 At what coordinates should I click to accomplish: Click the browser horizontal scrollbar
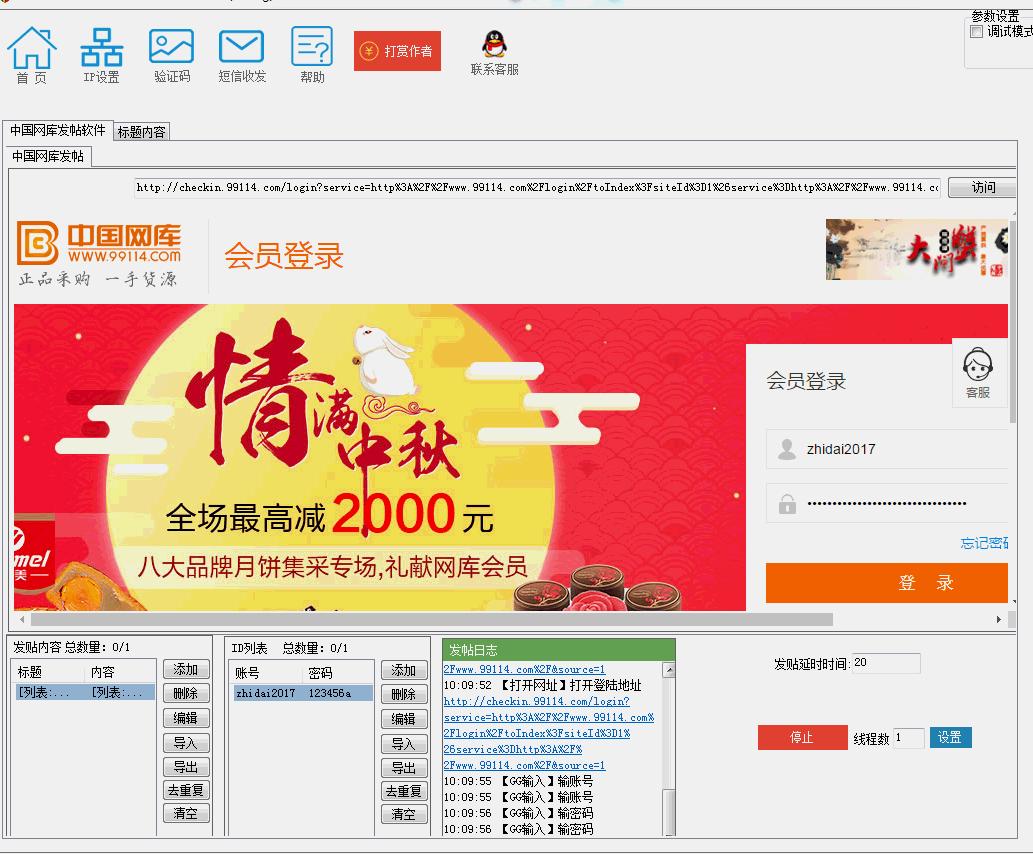click(432, 619)
